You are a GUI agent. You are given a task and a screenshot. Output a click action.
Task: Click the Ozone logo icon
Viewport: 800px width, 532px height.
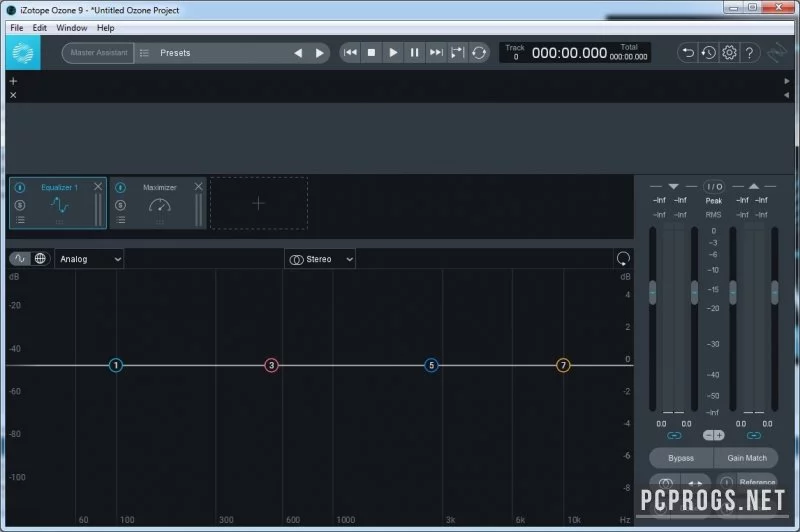click(23, 53)
